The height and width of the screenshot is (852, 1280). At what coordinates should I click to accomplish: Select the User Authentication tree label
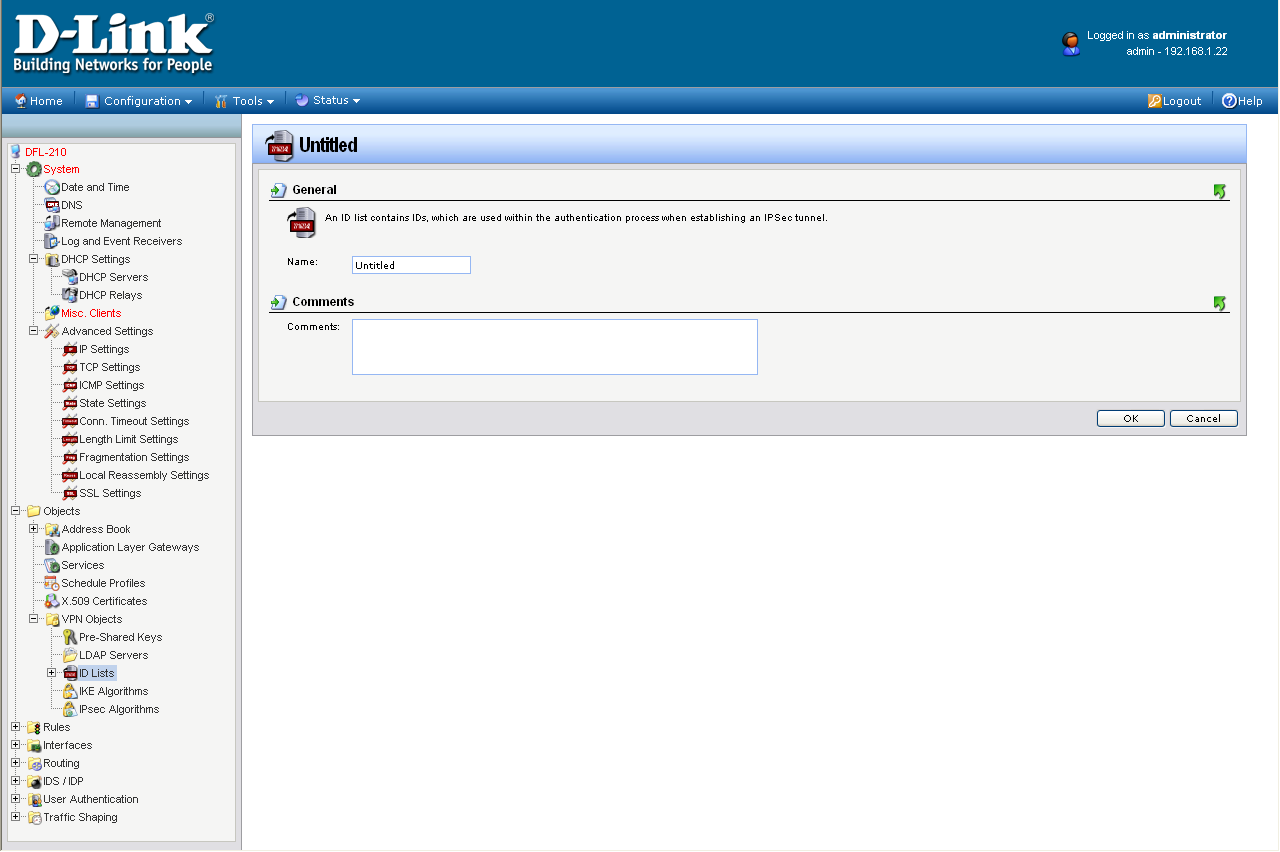pyautogui.click(x=91, y=799)
